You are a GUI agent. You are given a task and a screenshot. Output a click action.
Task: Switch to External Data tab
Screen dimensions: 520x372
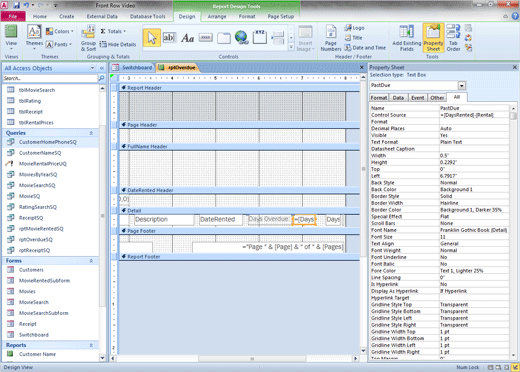[102, 16]
